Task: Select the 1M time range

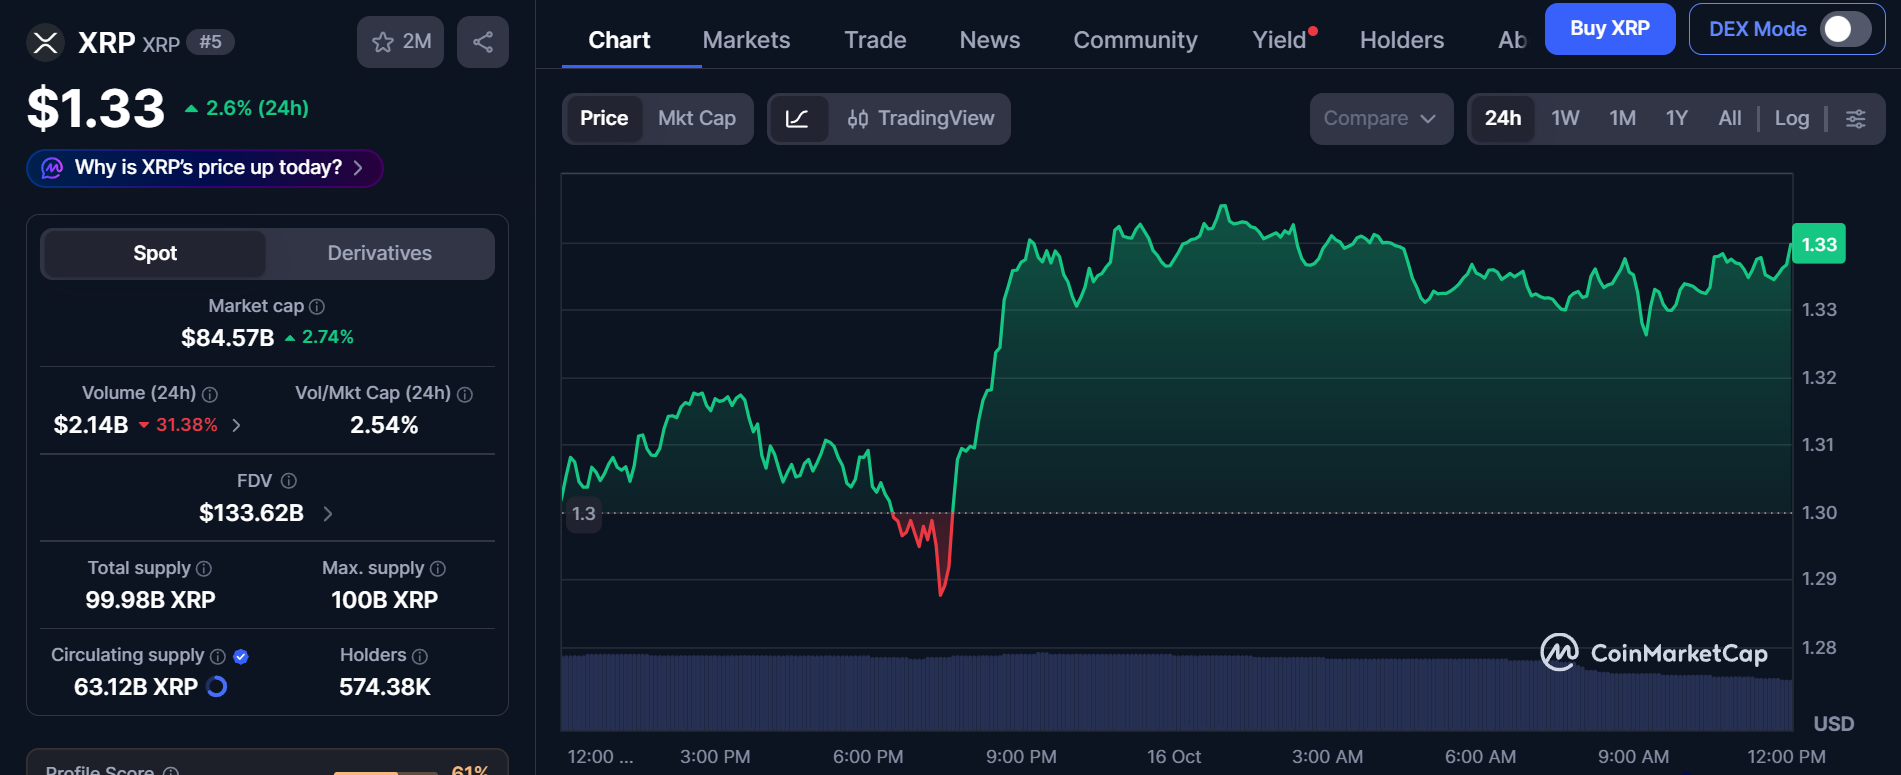Action: pos(1622,119)
